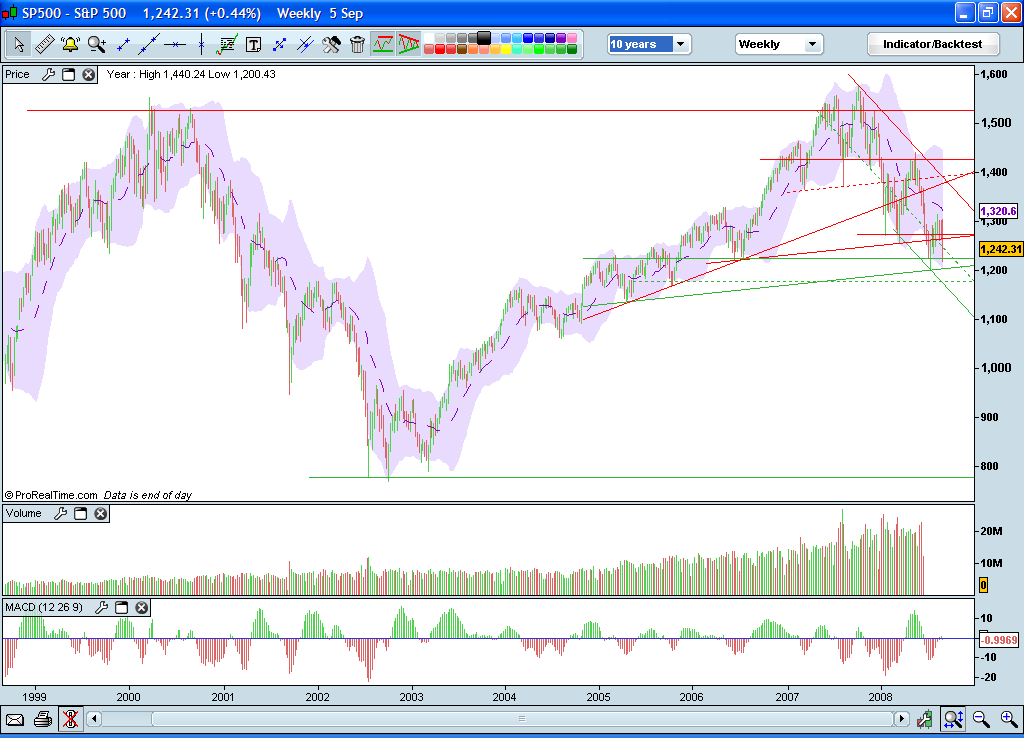Click the Indicator/Backtest button
This screenshot has height=738, width=1024.
[x=933, y=44]
